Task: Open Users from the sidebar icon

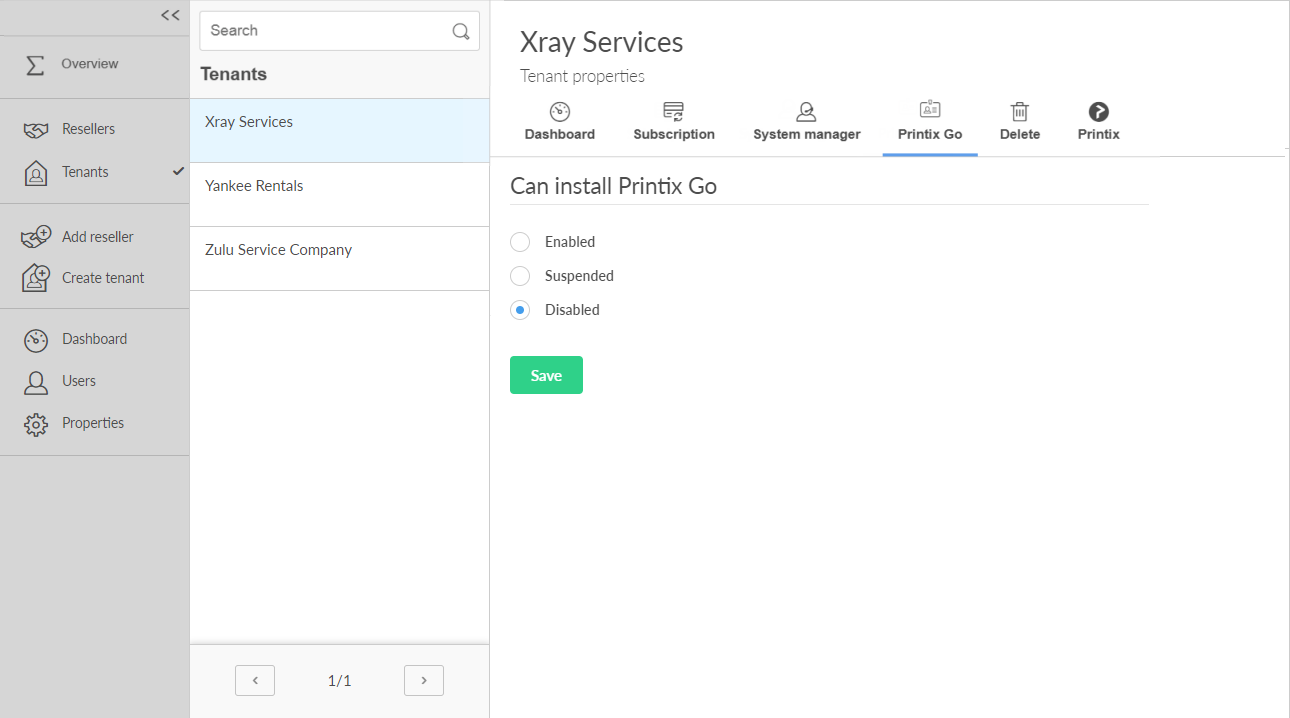Action: [x=36, y=382]
